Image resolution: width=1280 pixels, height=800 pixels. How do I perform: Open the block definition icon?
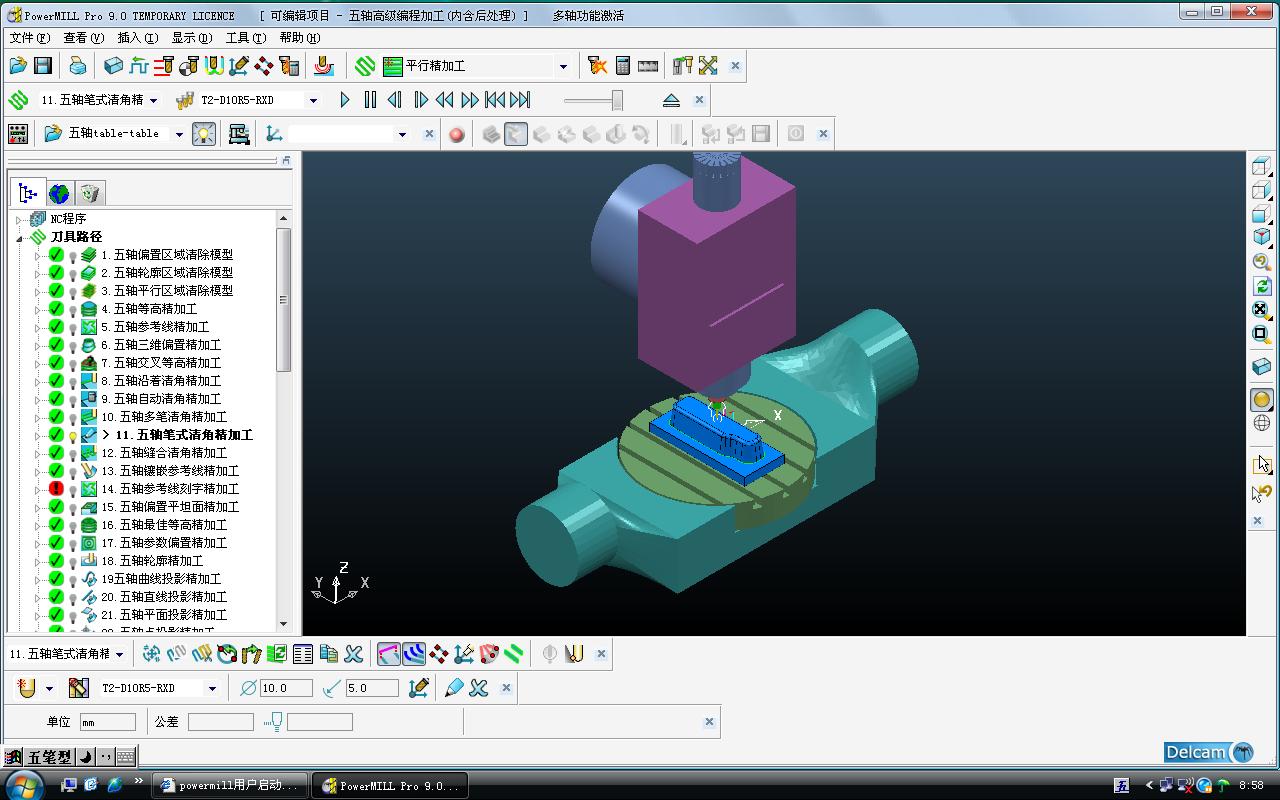click(x=113, y=66)
